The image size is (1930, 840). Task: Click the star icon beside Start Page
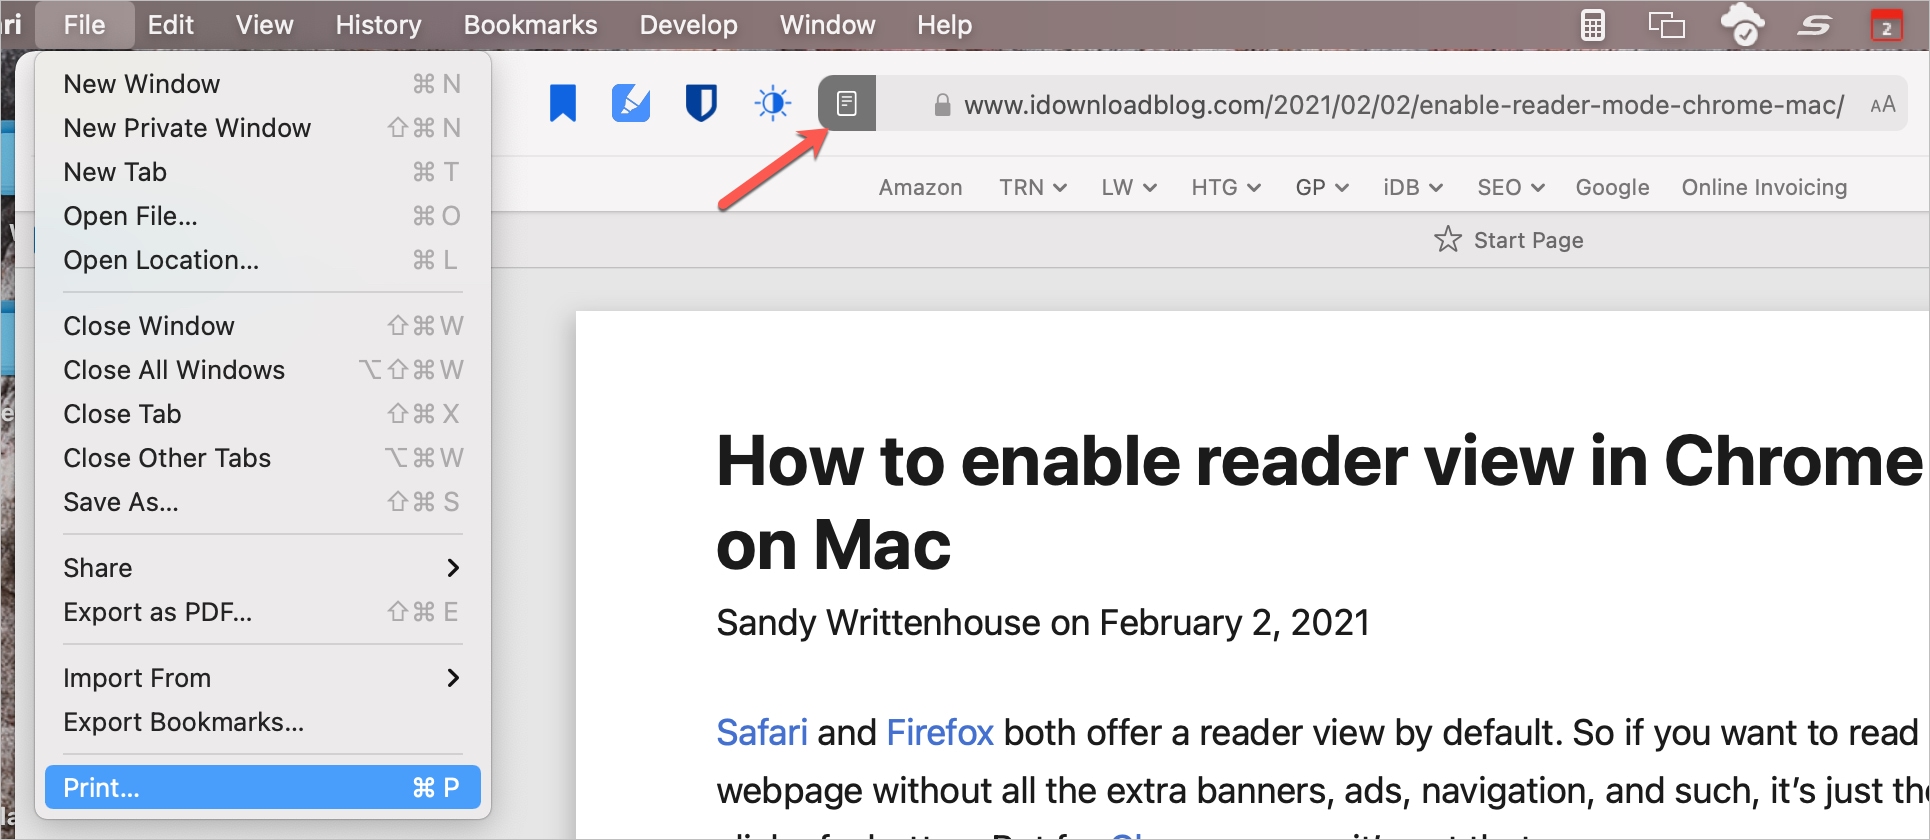[x=1447, y=239]
